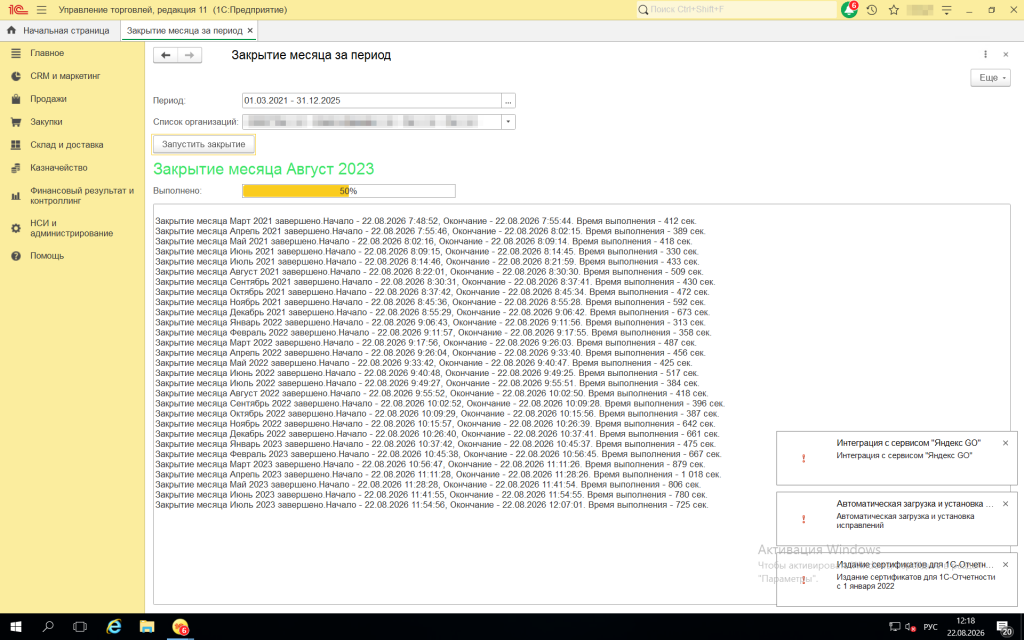The width and height of the screenshot is (1024, 640).
Task: Click Запустить закрытие button
Action: point(204,144)
